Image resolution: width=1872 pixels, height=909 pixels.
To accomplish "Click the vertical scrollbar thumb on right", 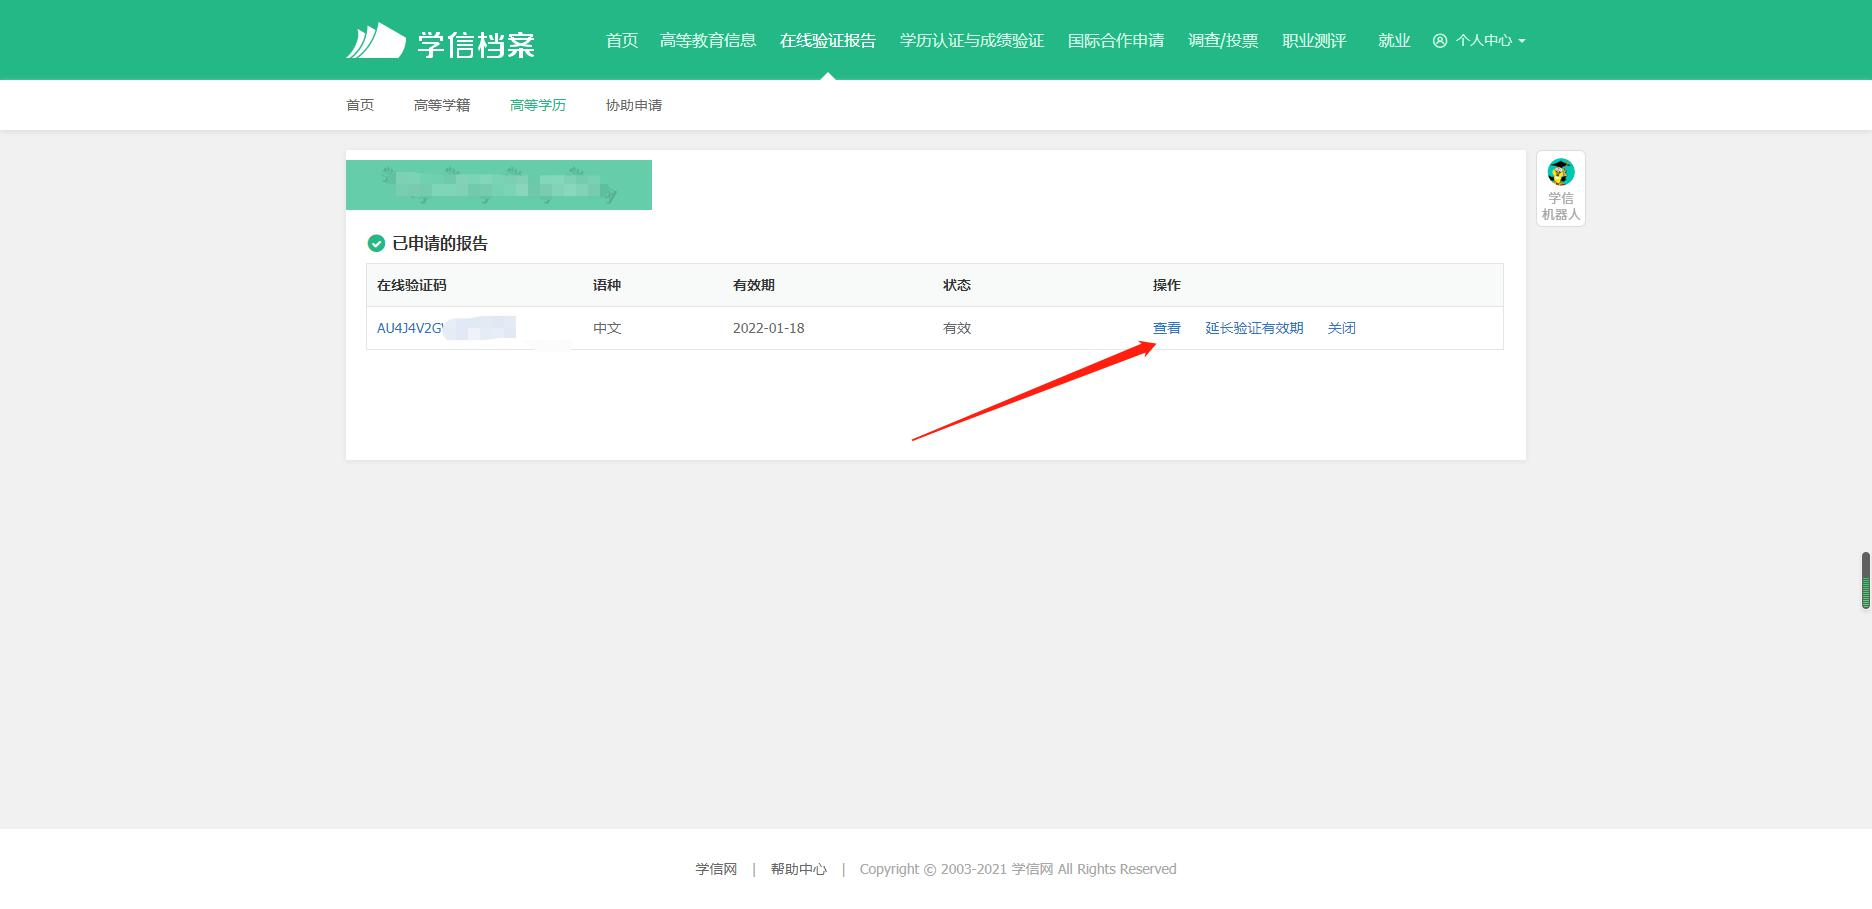I will [x=1865, y=580].
